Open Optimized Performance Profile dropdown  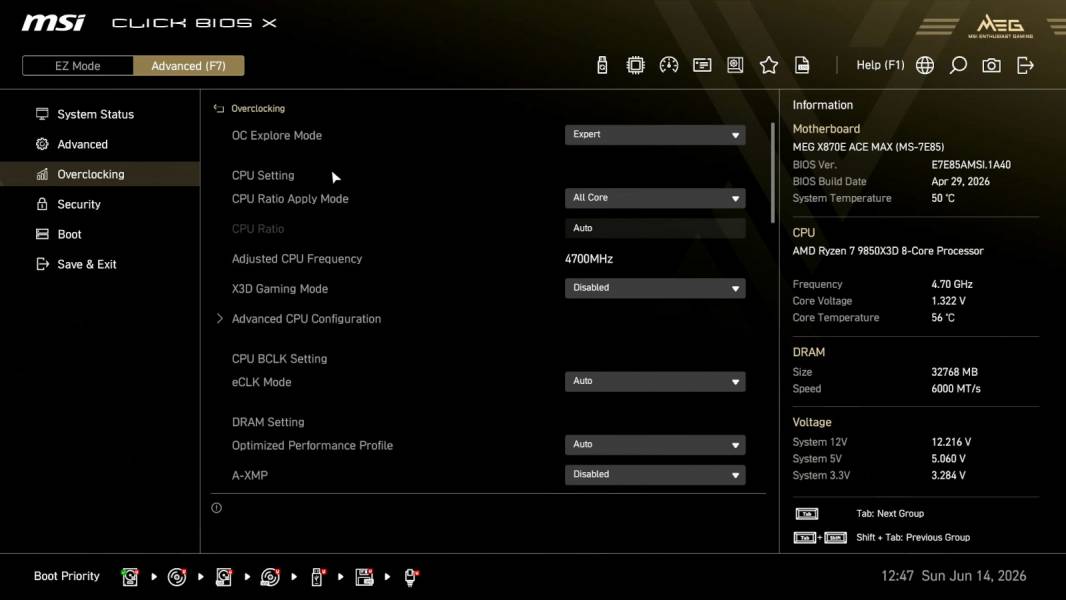[x=655, y=444]
